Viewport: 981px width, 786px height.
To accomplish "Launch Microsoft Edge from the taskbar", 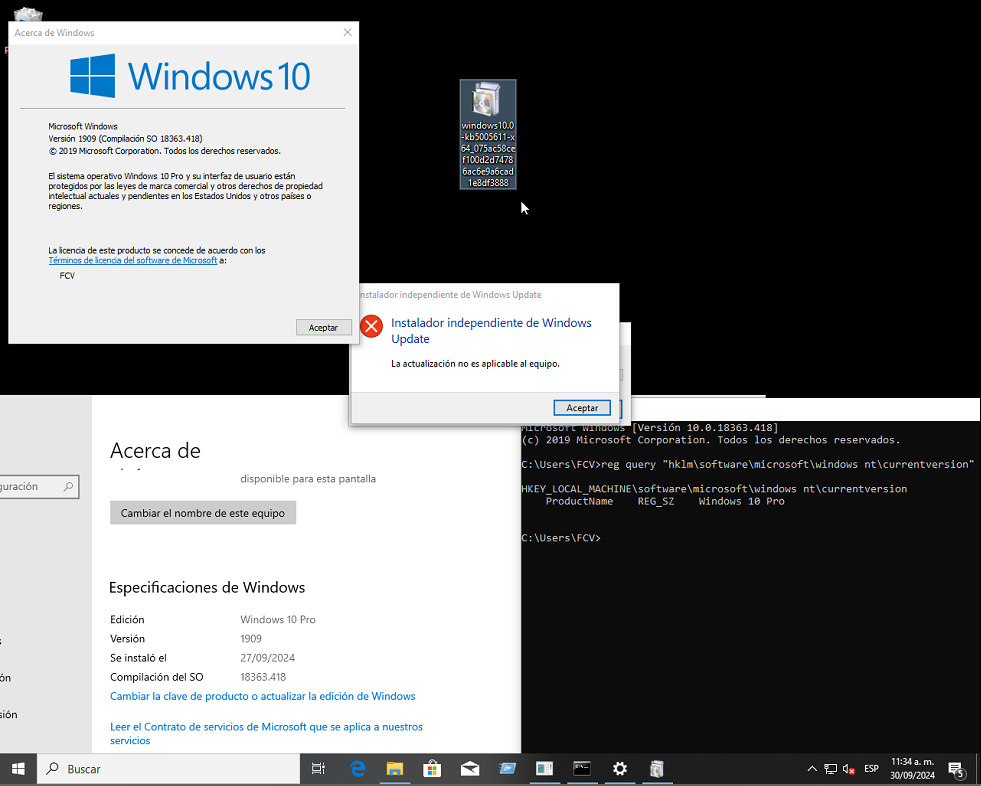I will [x=357, y=768].
